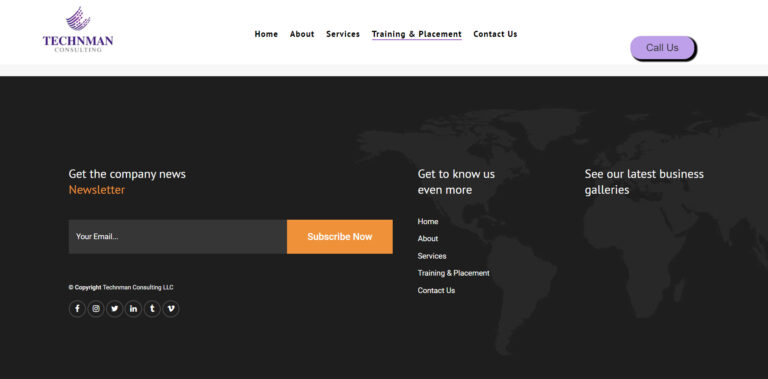The image size is (768, 379).
Task: Focus the Your Email input field
Action: pos(177,237)
